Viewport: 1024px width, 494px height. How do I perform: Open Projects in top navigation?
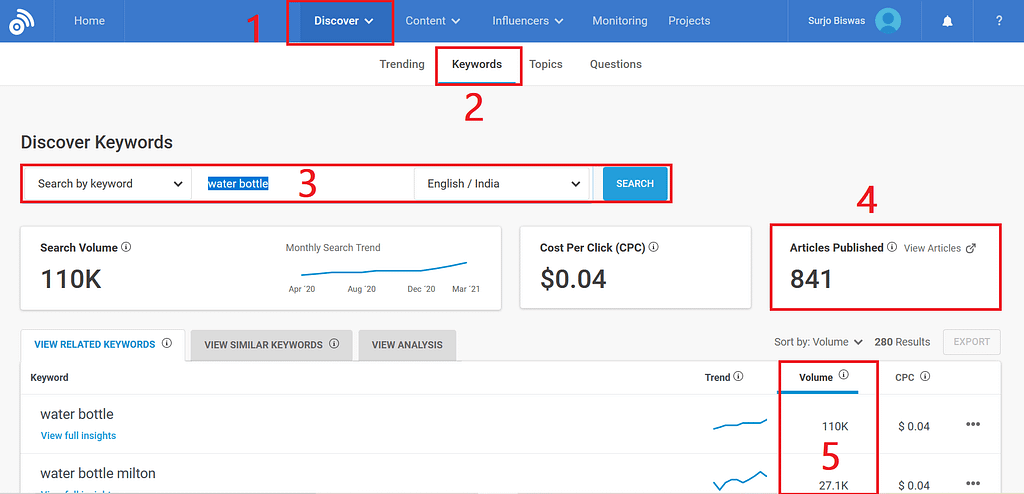pyautogui.click(x=689, y=21)
